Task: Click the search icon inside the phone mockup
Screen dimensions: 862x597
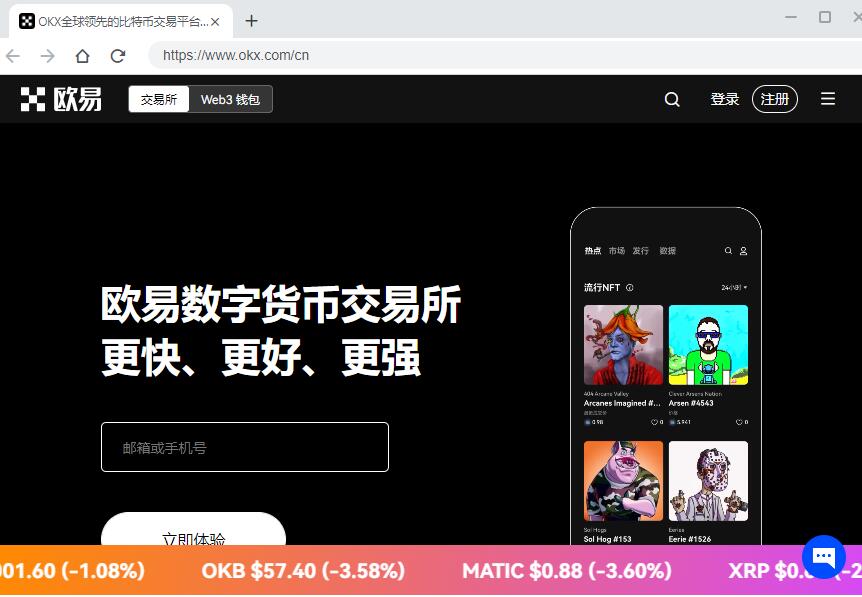Action: 728,251
